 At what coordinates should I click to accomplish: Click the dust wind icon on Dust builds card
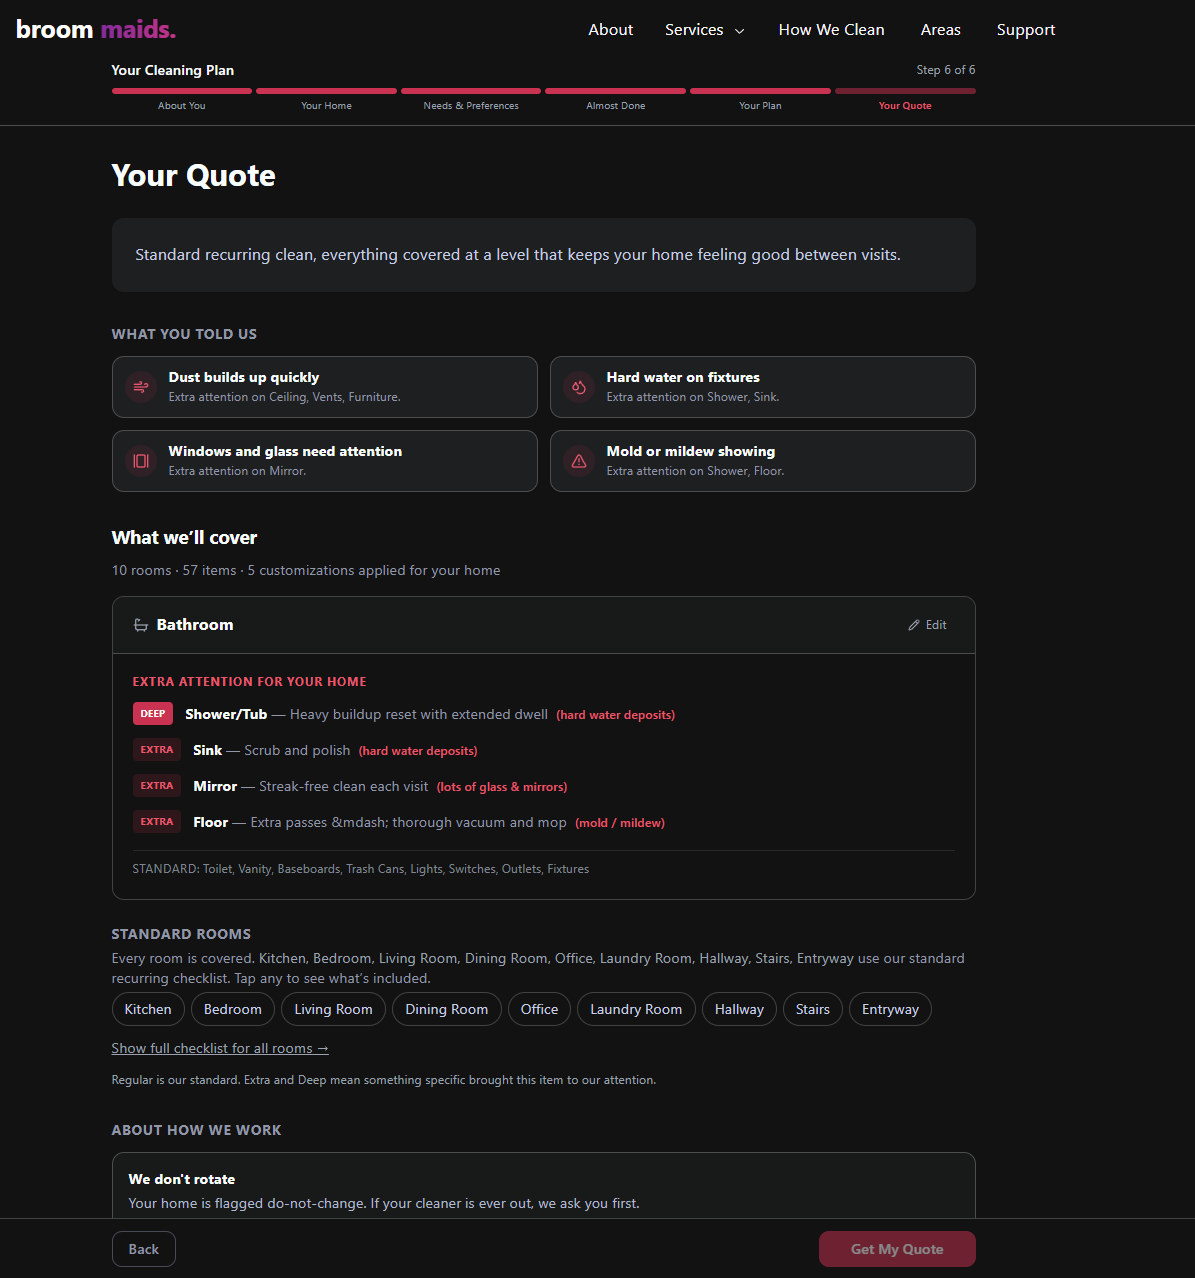[x=141, y=387]
